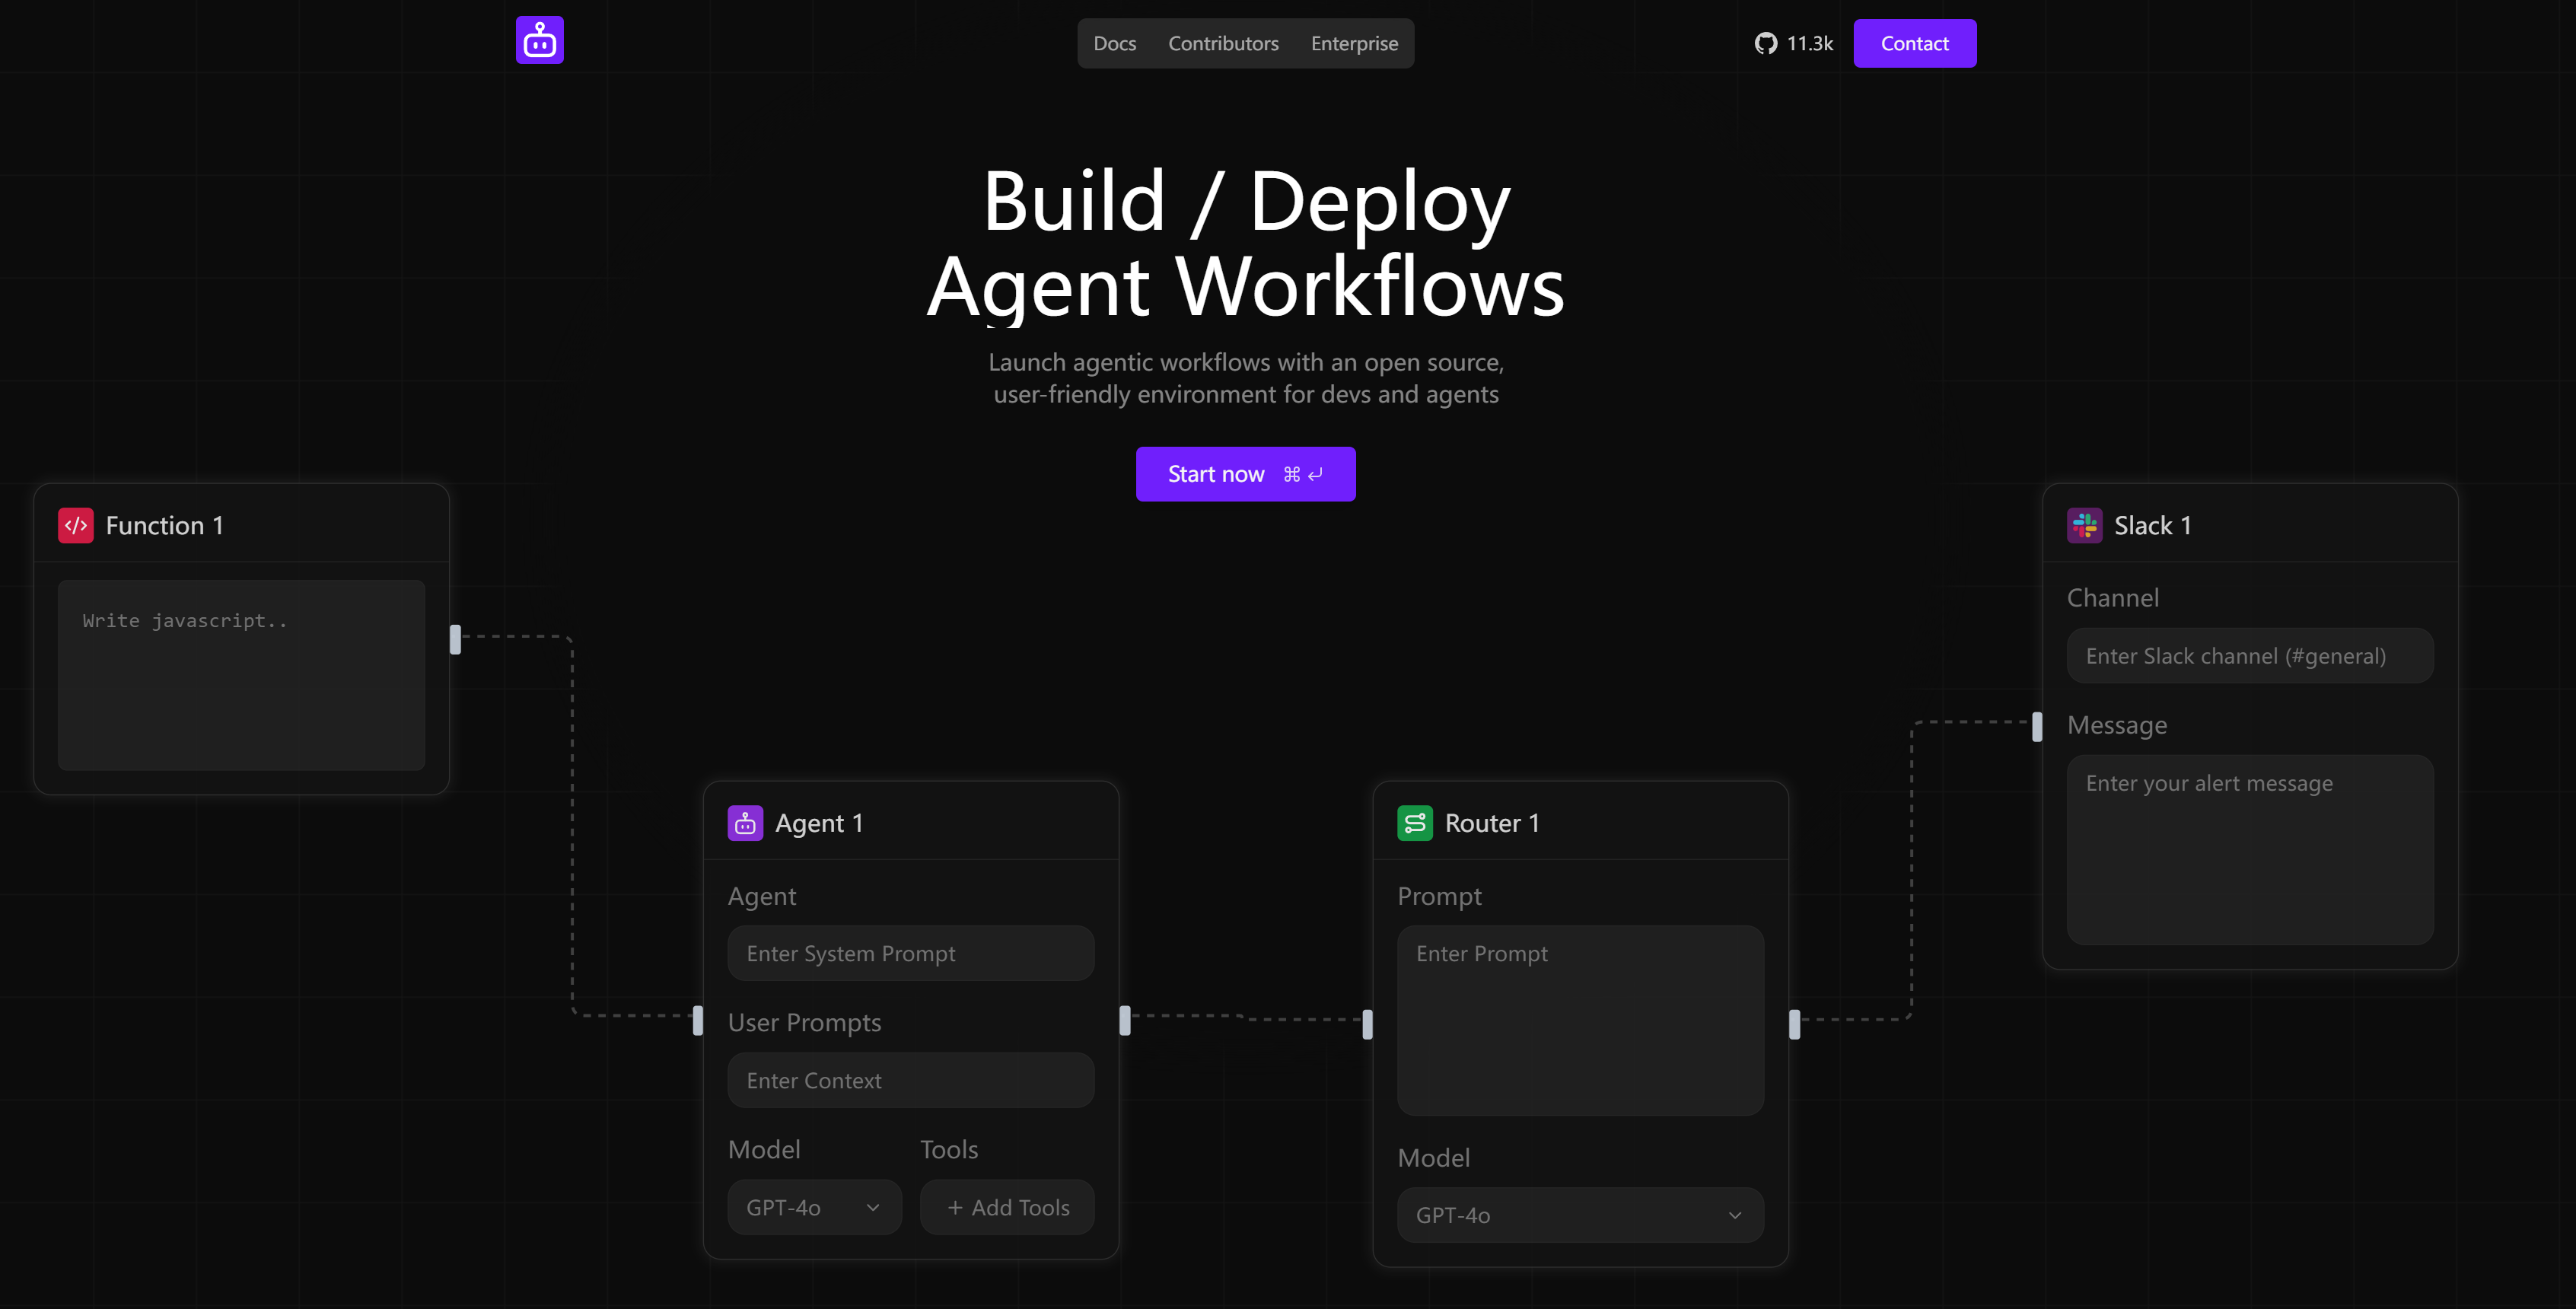This screenshot has width=2576, height=1309.
Task: Click the Contact button
Action: tap(1913, 43)
